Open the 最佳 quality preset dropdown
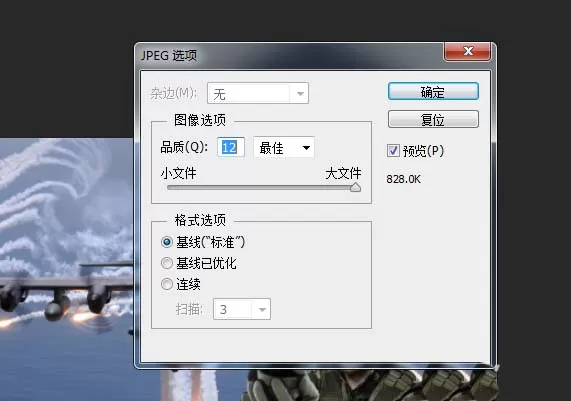 [284, 148]
